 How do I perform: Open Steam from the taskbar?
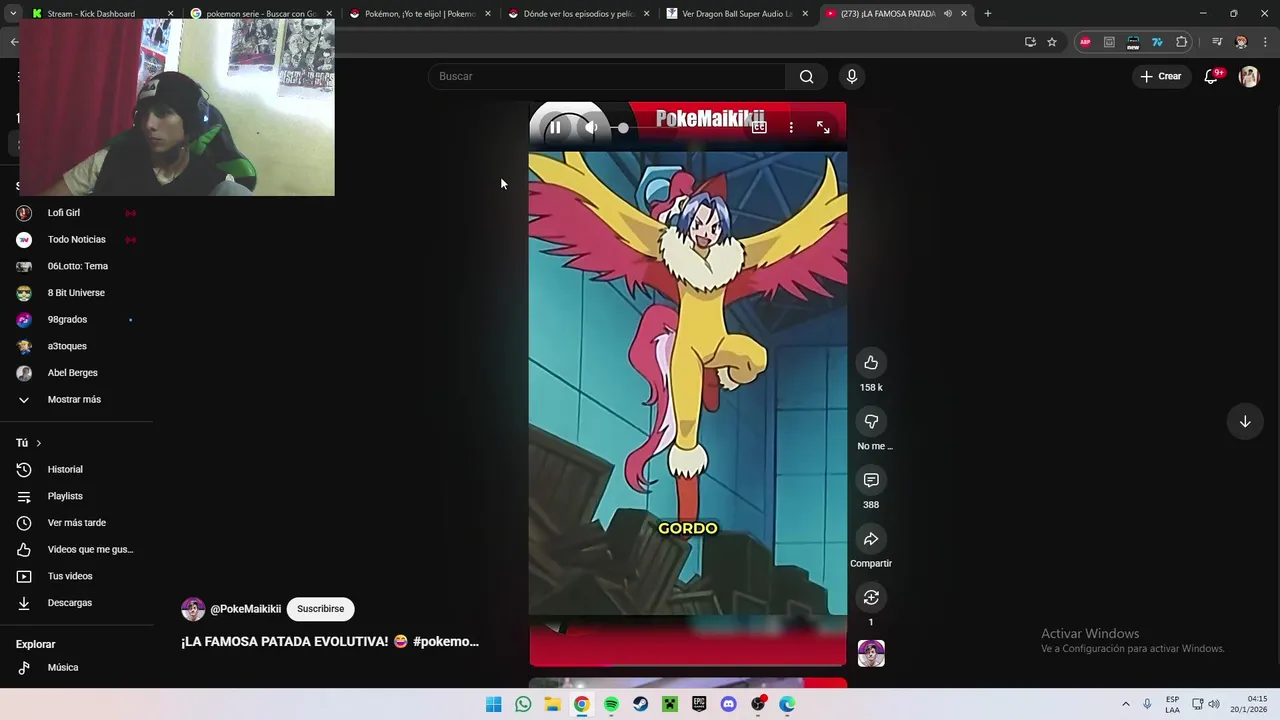pyautogui.click(x=640, y=704)
